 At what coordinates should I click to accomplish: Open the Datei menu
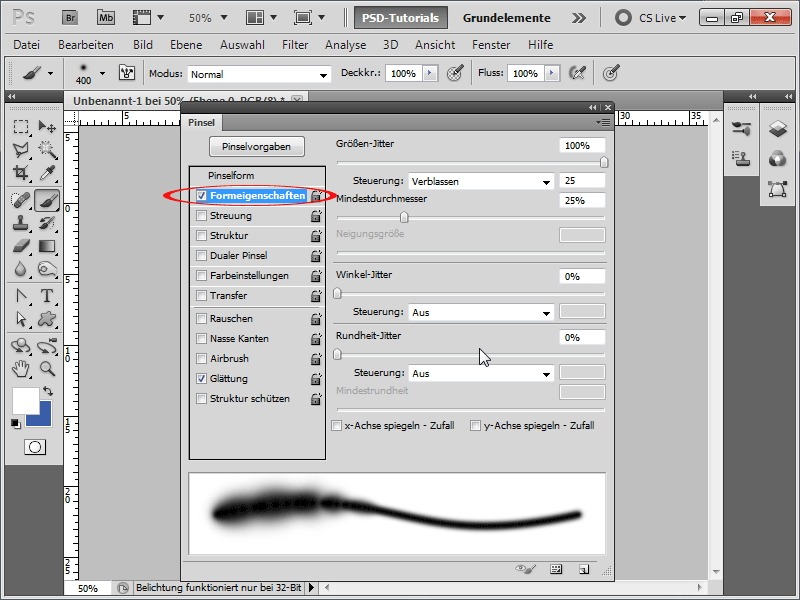coord(27,45)
